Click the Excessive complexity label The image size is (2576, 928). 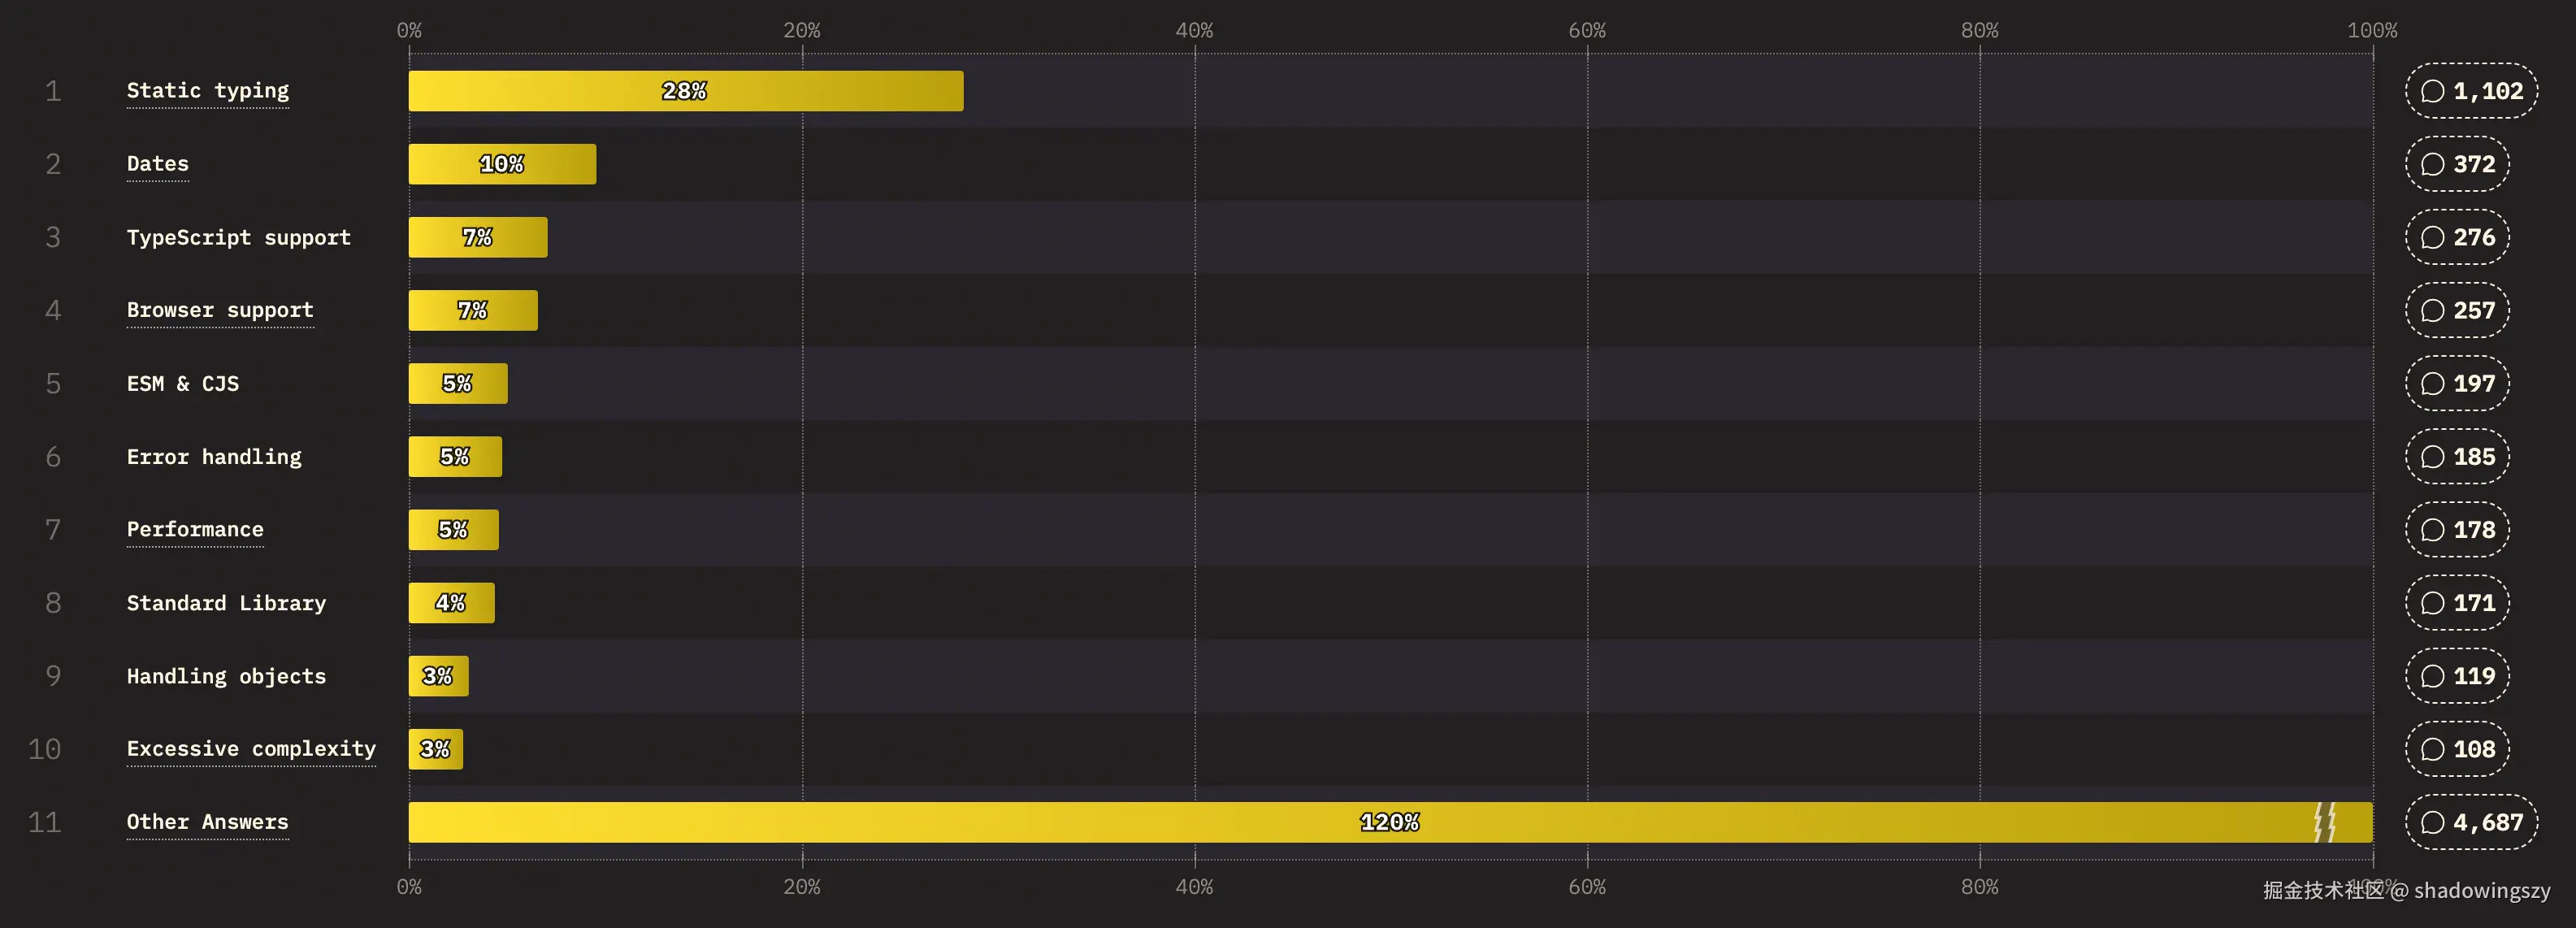tap(251, 749)
